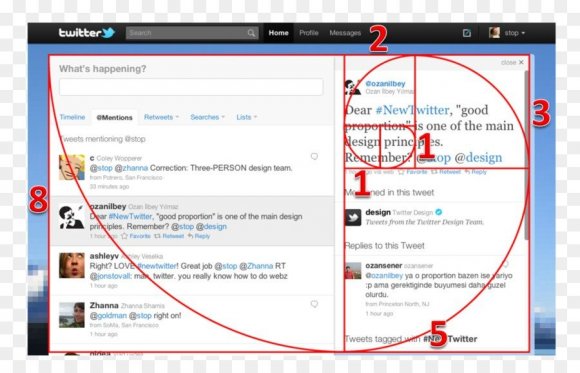Open the compose new tweet icon
Image resolution: width=580 pixels, height=373 pixels.
pyautogui.click(x=467, y=33)
